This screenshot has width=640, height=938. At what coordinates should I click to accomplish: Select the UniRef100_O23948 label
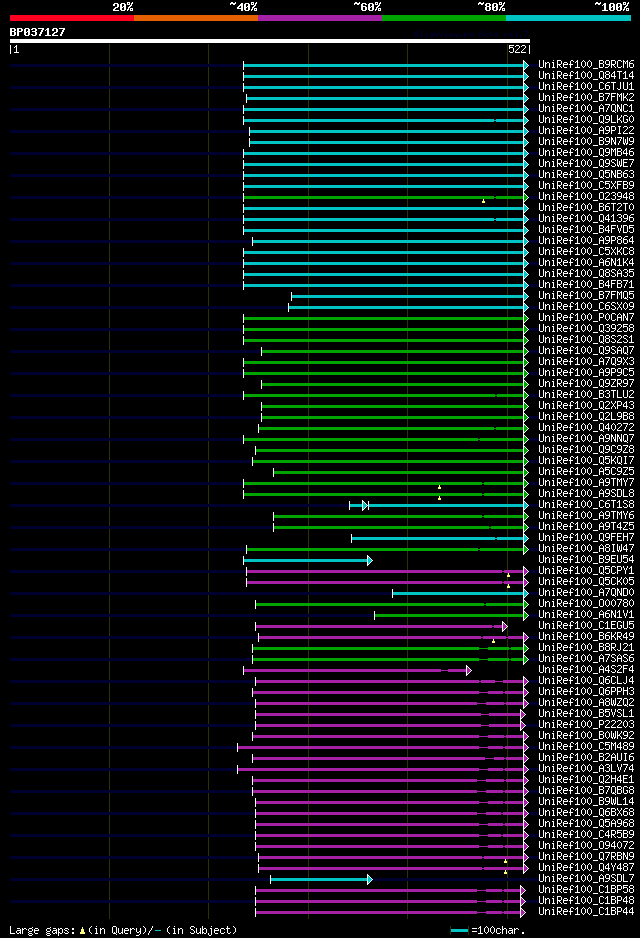pos(586,197)
